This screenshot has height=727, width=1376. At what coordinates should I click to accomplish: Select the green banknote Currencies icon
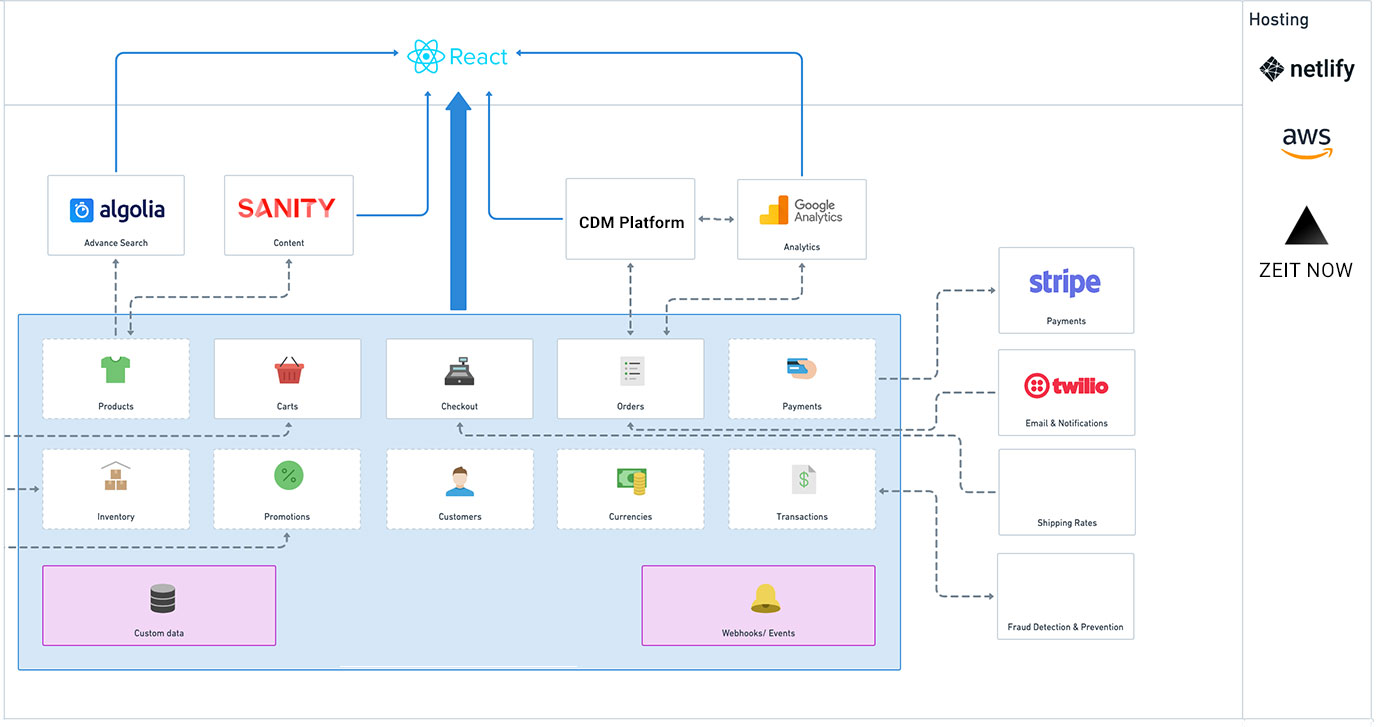(631, 481)
